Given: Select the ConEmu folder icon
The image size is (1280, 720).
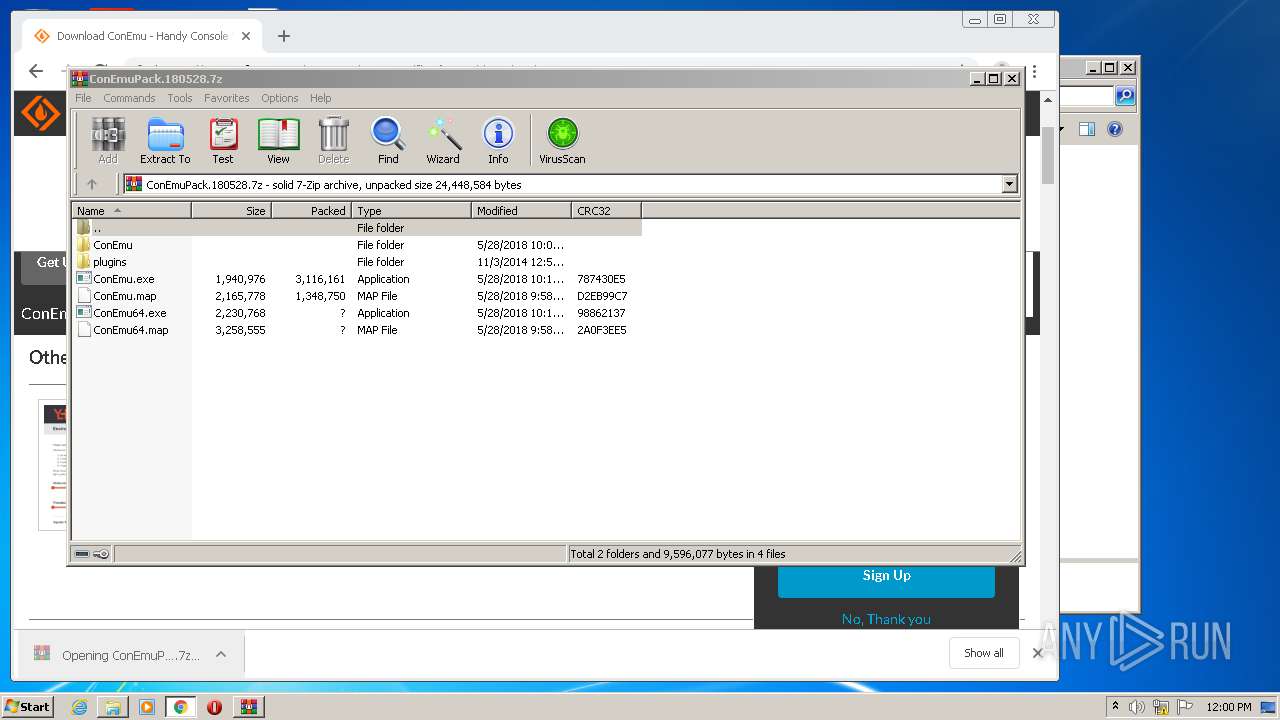Looking at the screenshot, I should (x=84, y=245).
